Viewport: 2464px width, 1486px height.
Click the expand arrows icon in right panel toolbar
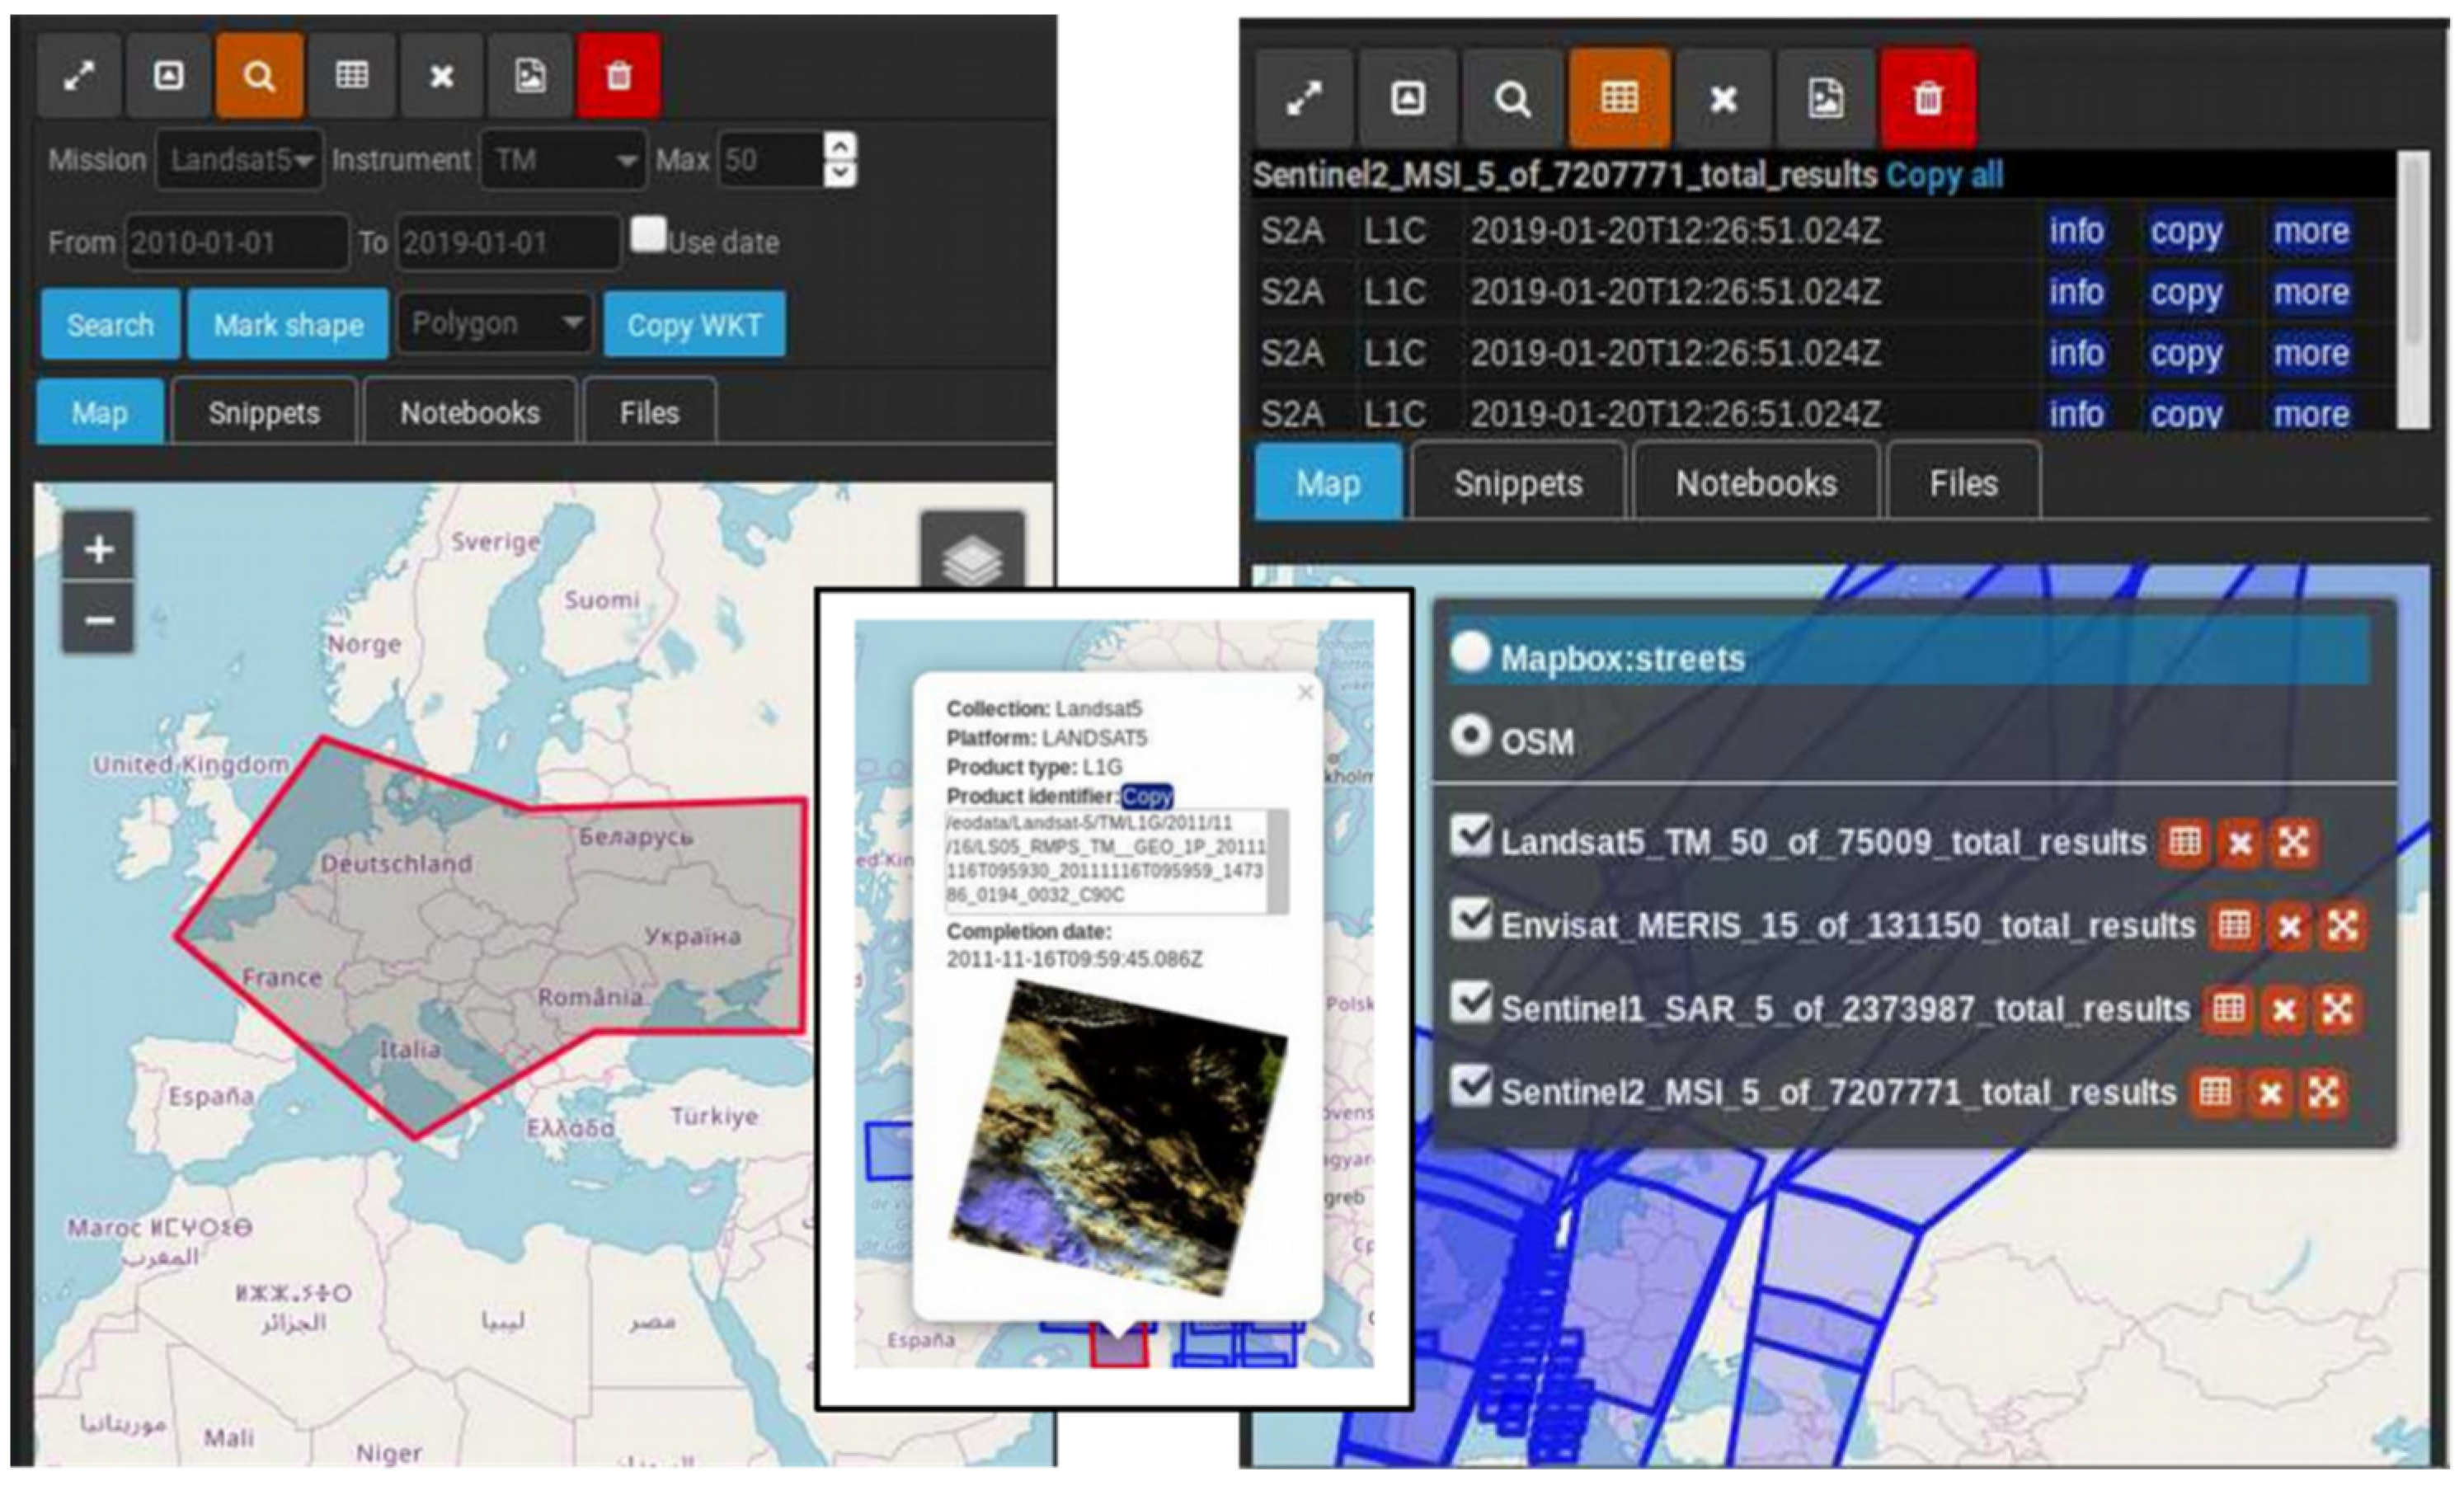1304,98
